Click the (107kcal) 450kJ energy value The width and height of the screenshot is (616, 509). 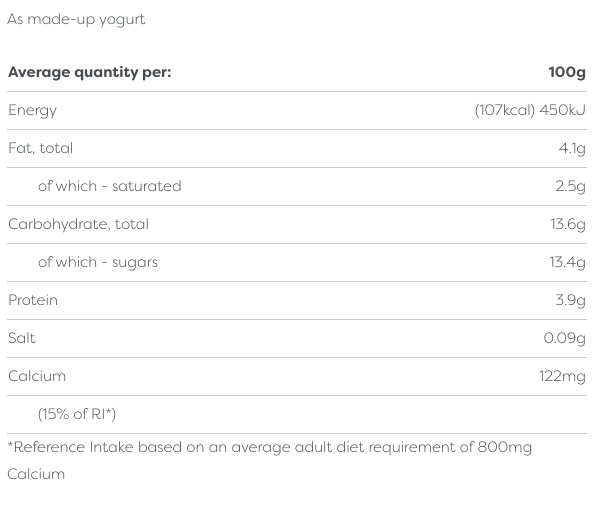click(530, 110)
